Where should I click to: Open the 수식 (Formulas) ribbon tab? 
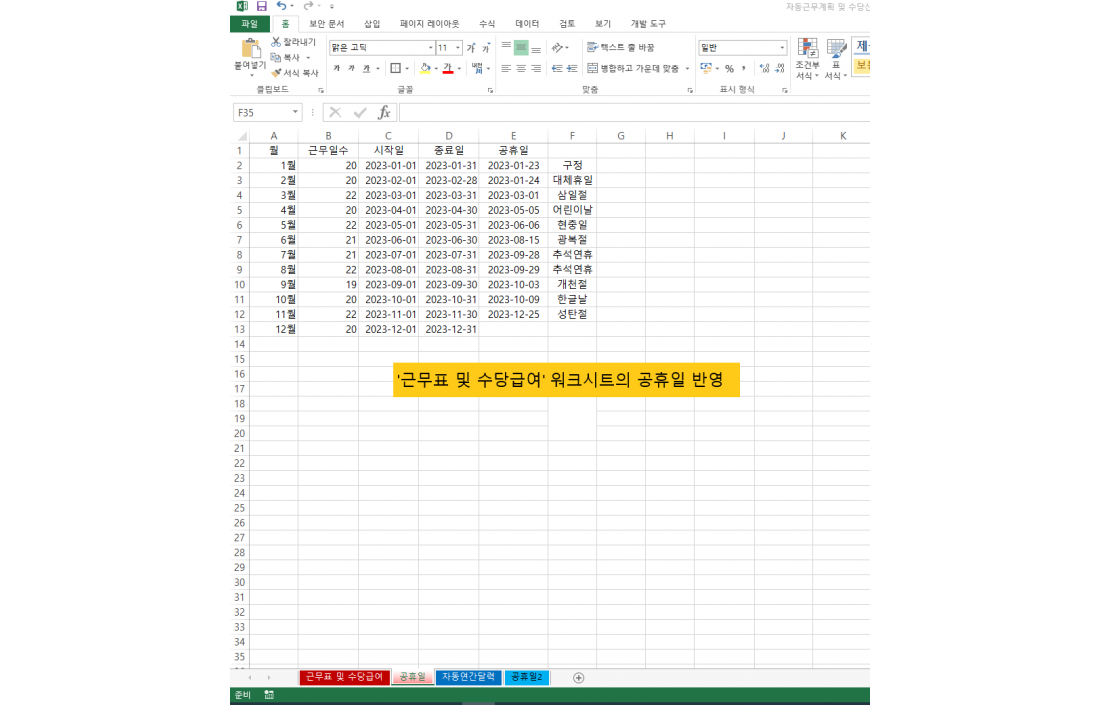click(x=487, y=24)
